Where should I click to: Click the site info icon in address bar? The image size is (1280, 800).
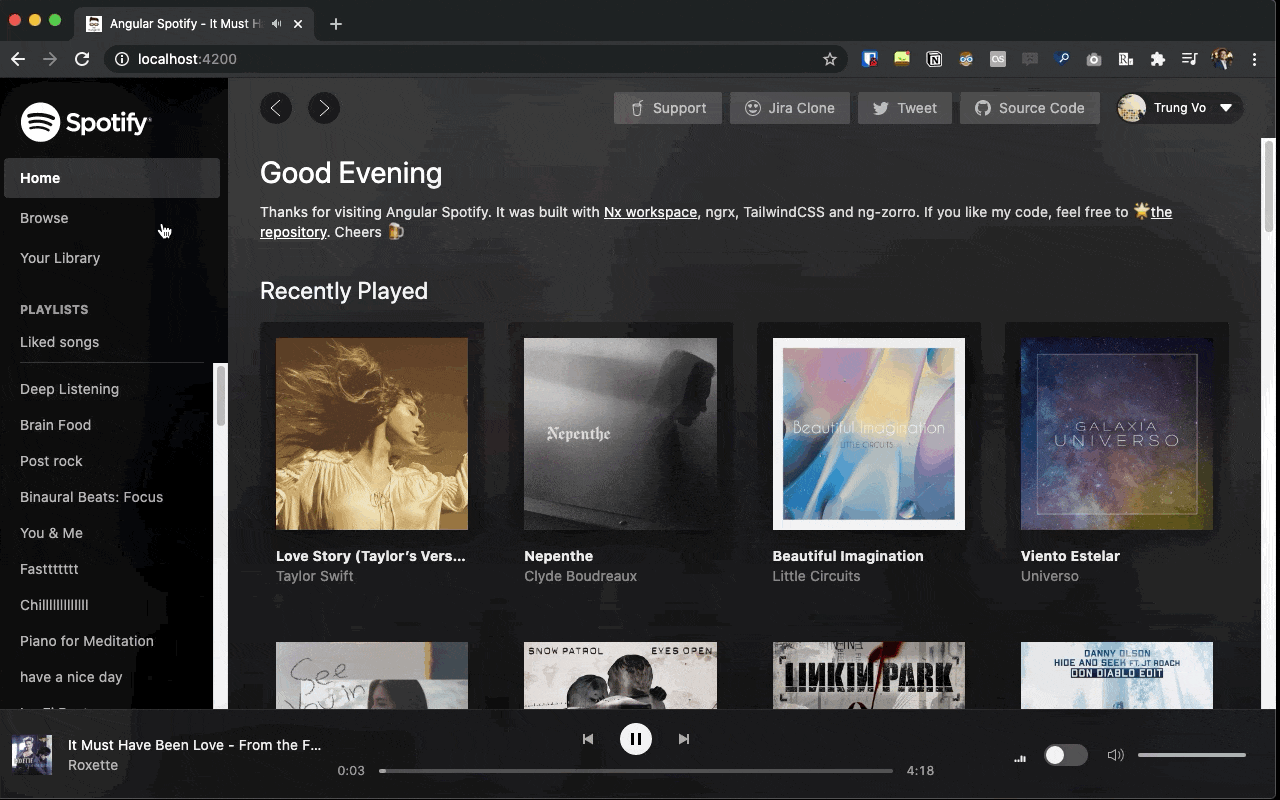pyautogui.click(x=122, y=59)
